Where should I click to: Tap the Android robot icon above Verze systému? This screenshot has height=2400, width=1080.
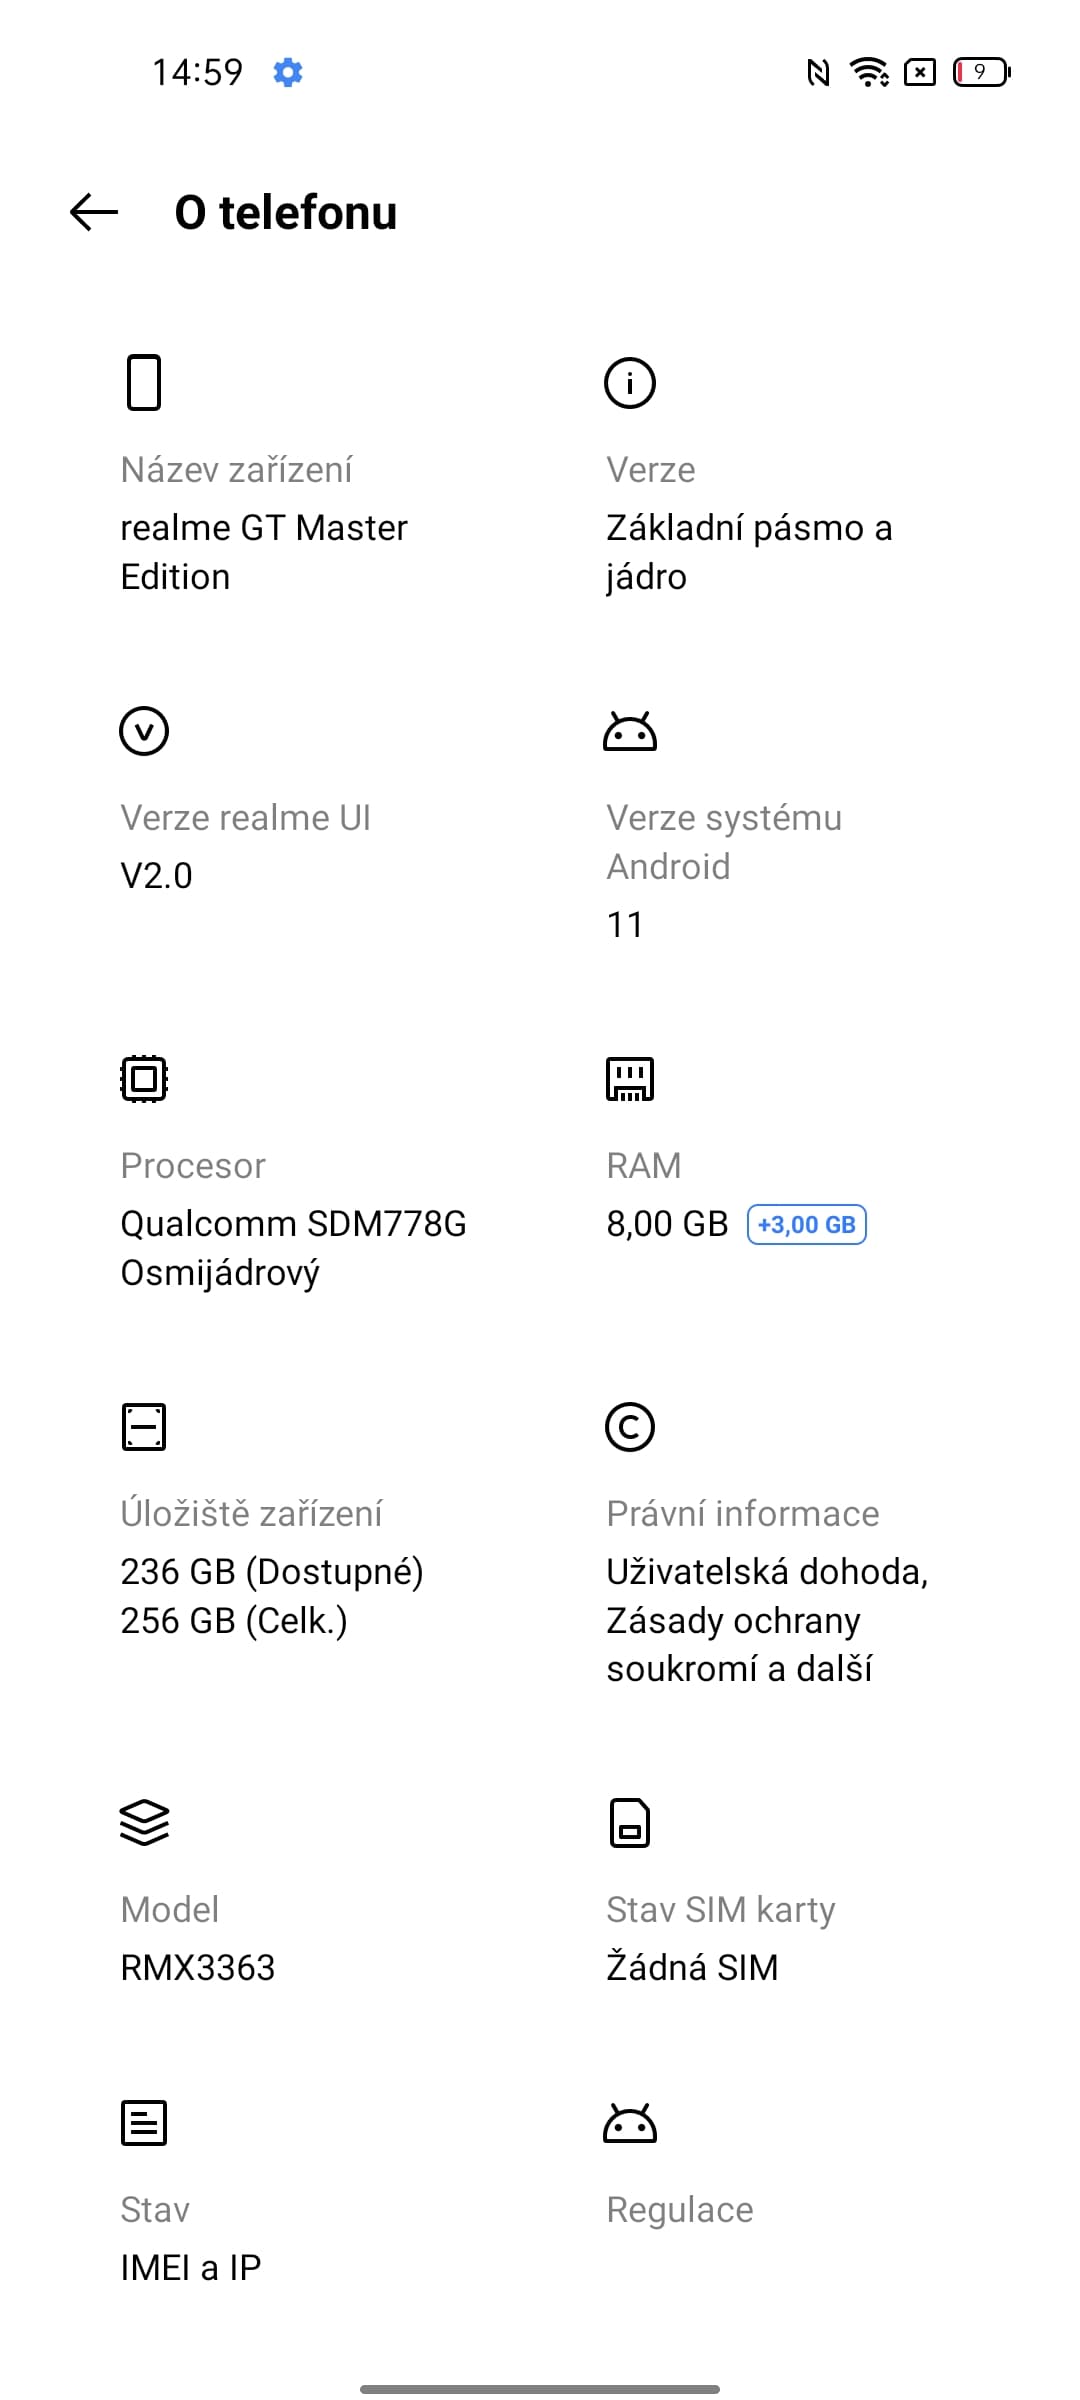pyautogui.click(x=630, y=732)
